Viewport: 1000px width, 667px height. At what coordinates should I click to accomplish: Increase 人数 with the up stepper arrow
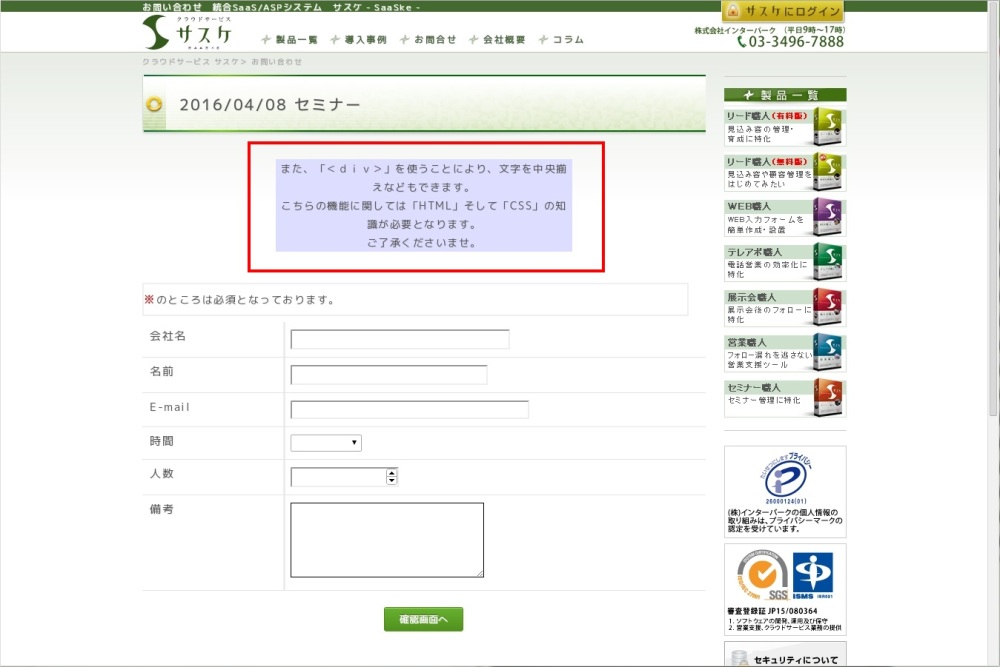click(391, 473)
